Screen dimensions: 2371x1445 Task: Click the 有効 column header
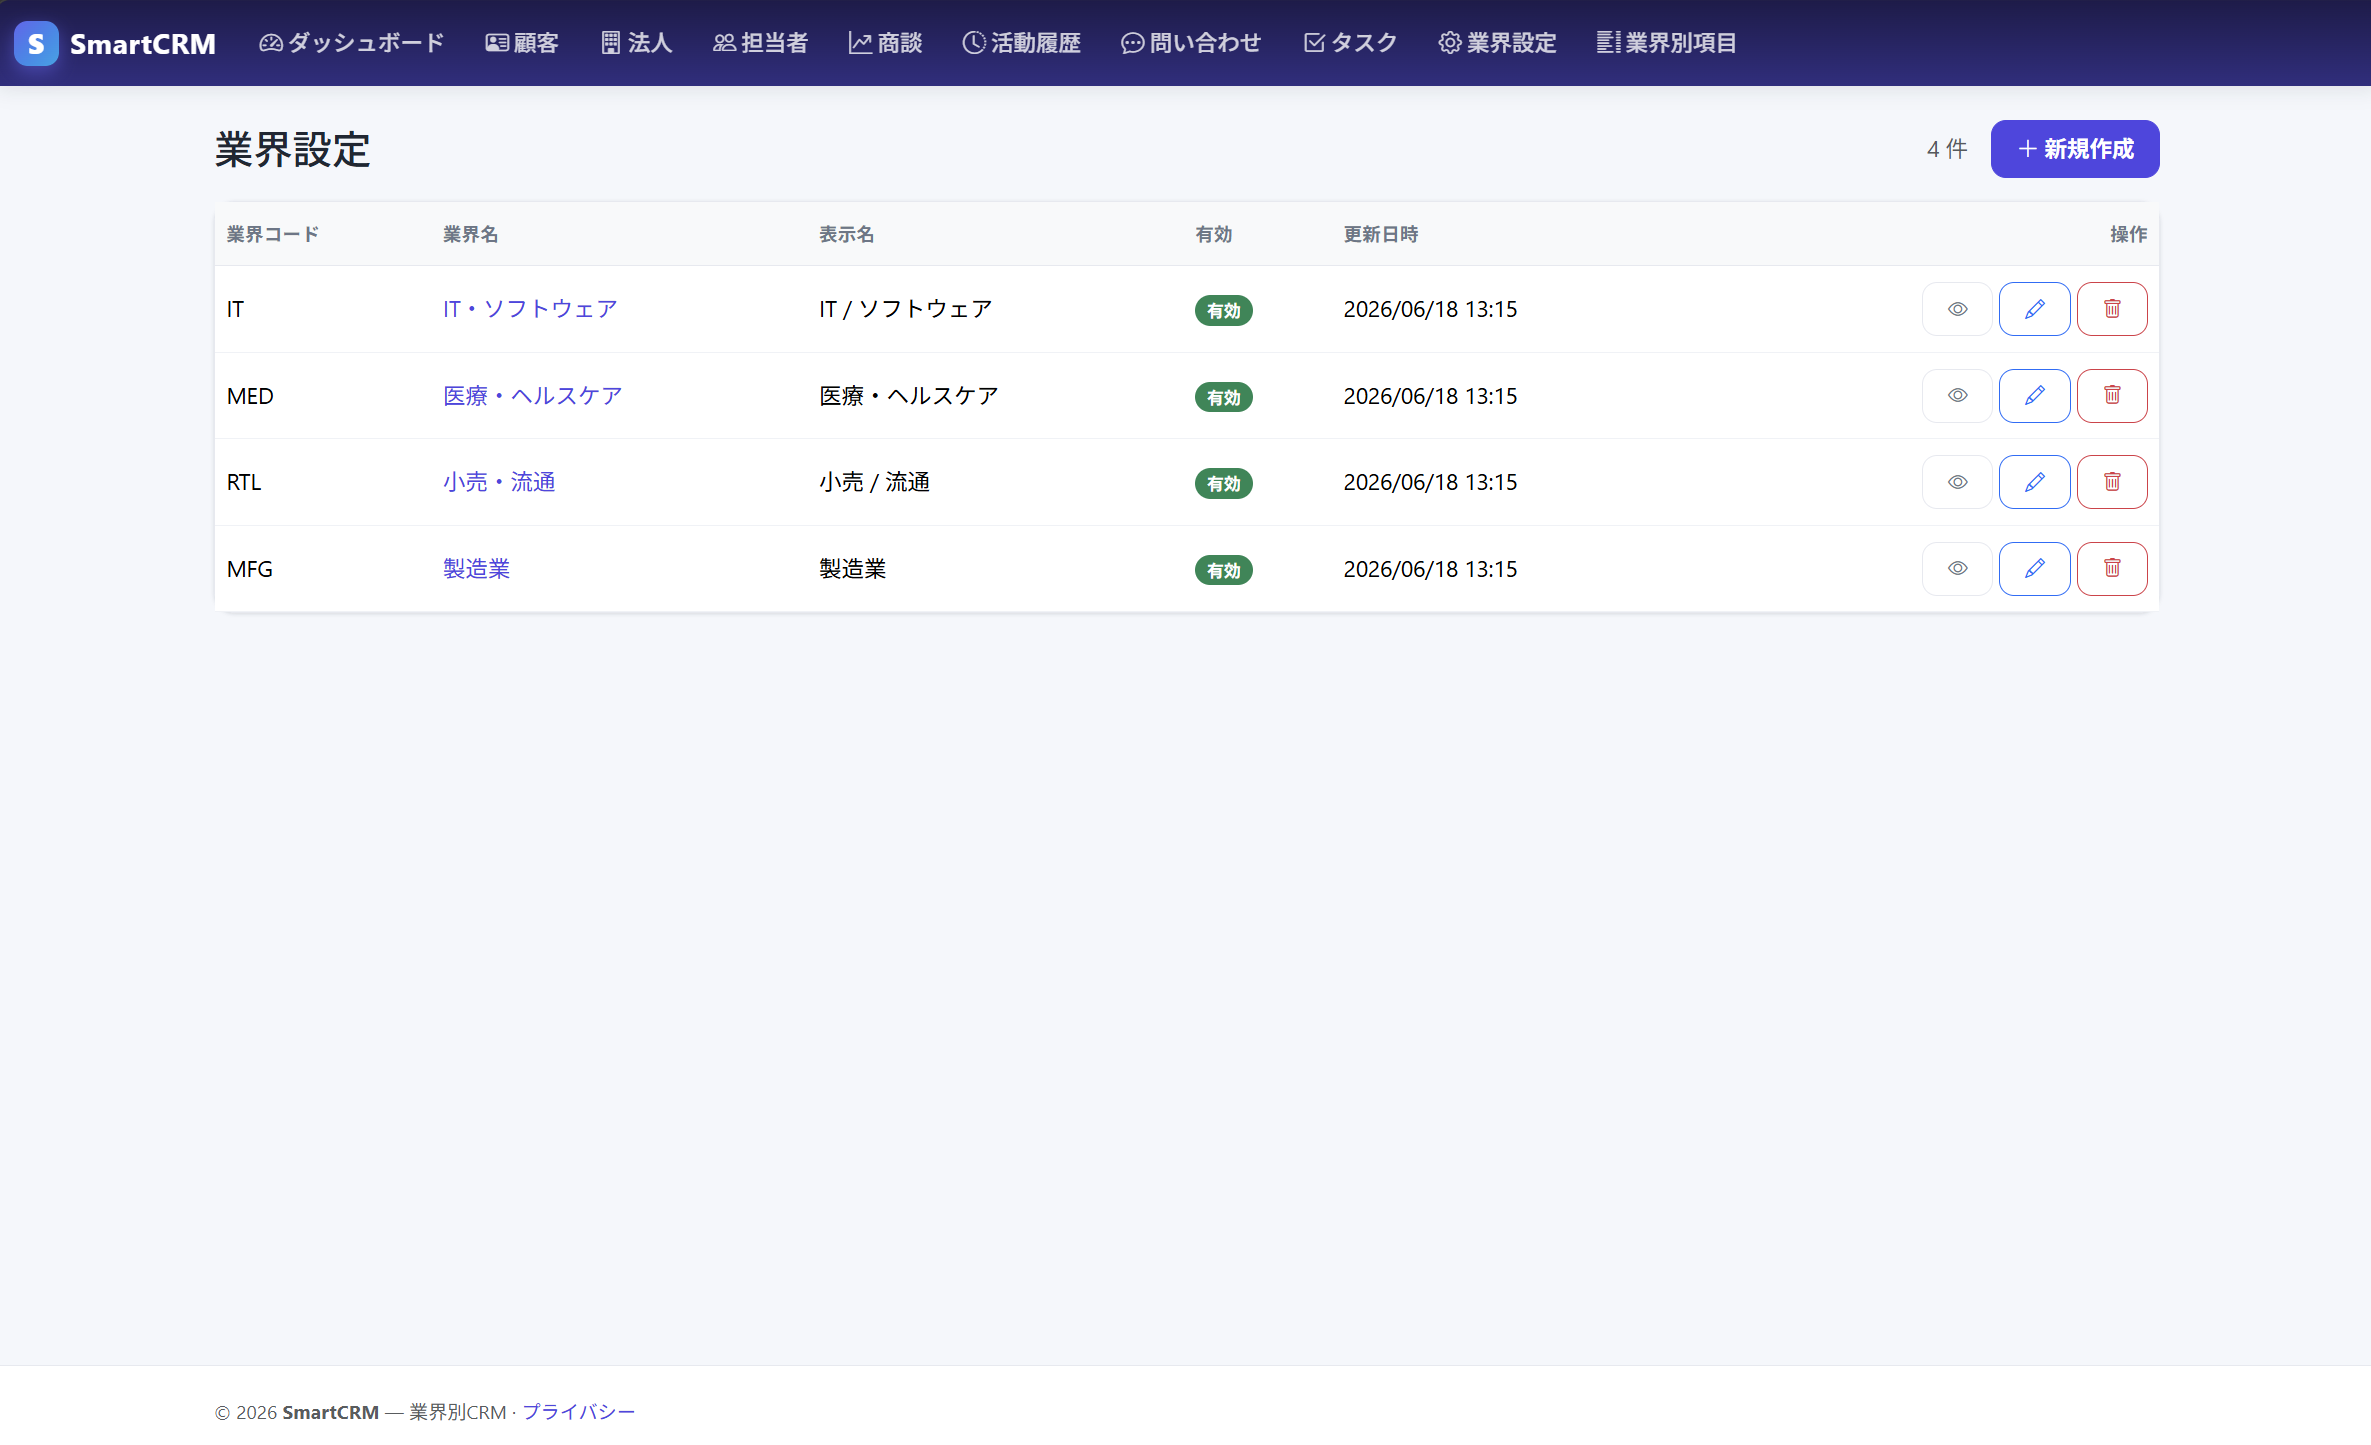tap(1213, 234)
